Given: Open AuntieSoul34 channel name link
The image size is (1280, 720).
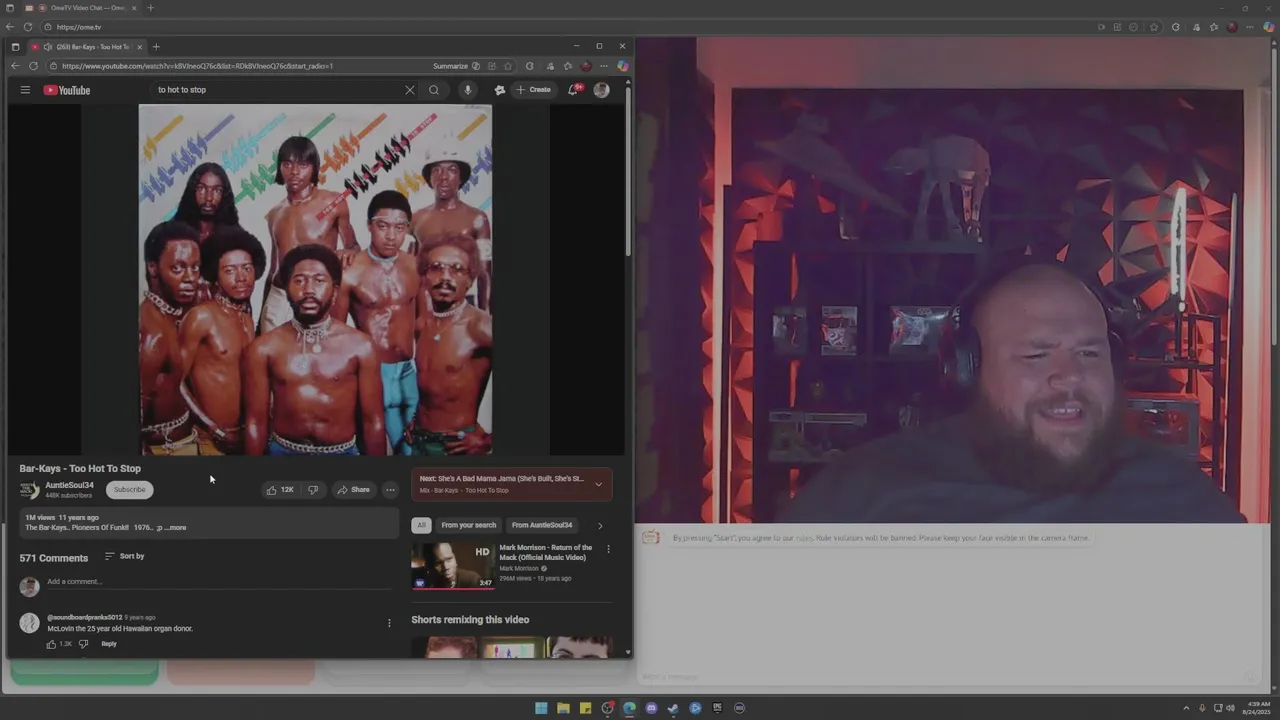Looking at the screenshot, I should (69, 485).
